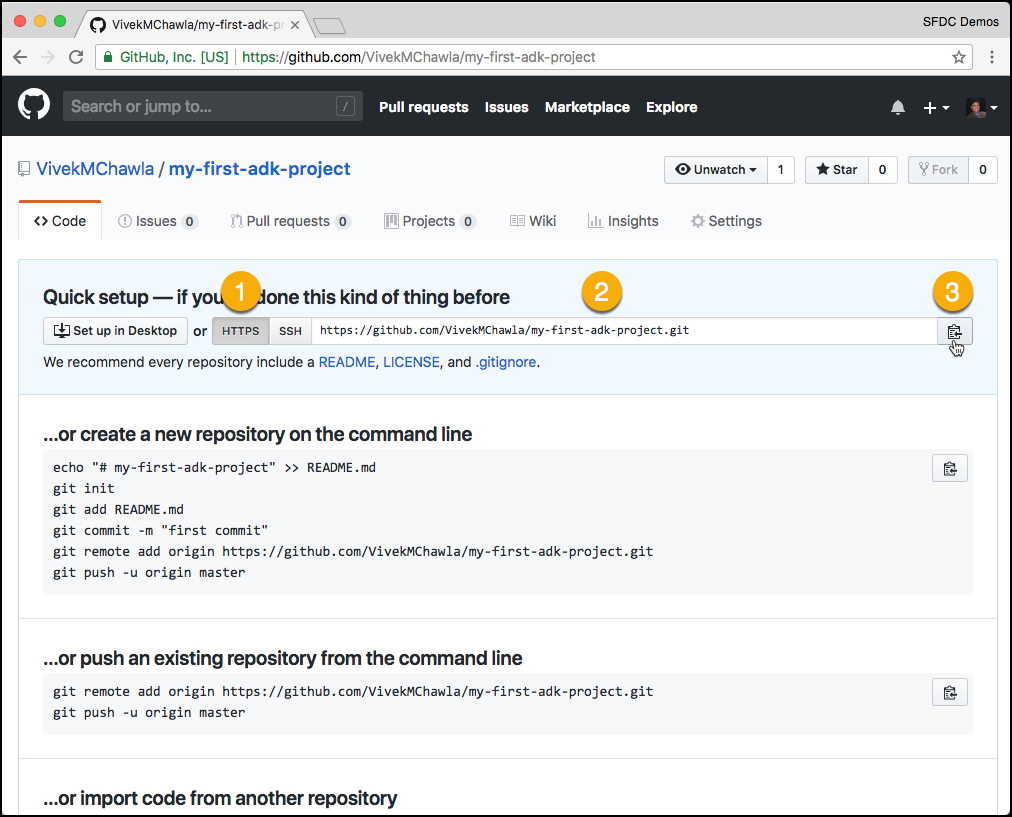
Task: Copy the create new repository commands
Action: coord(949,469)
